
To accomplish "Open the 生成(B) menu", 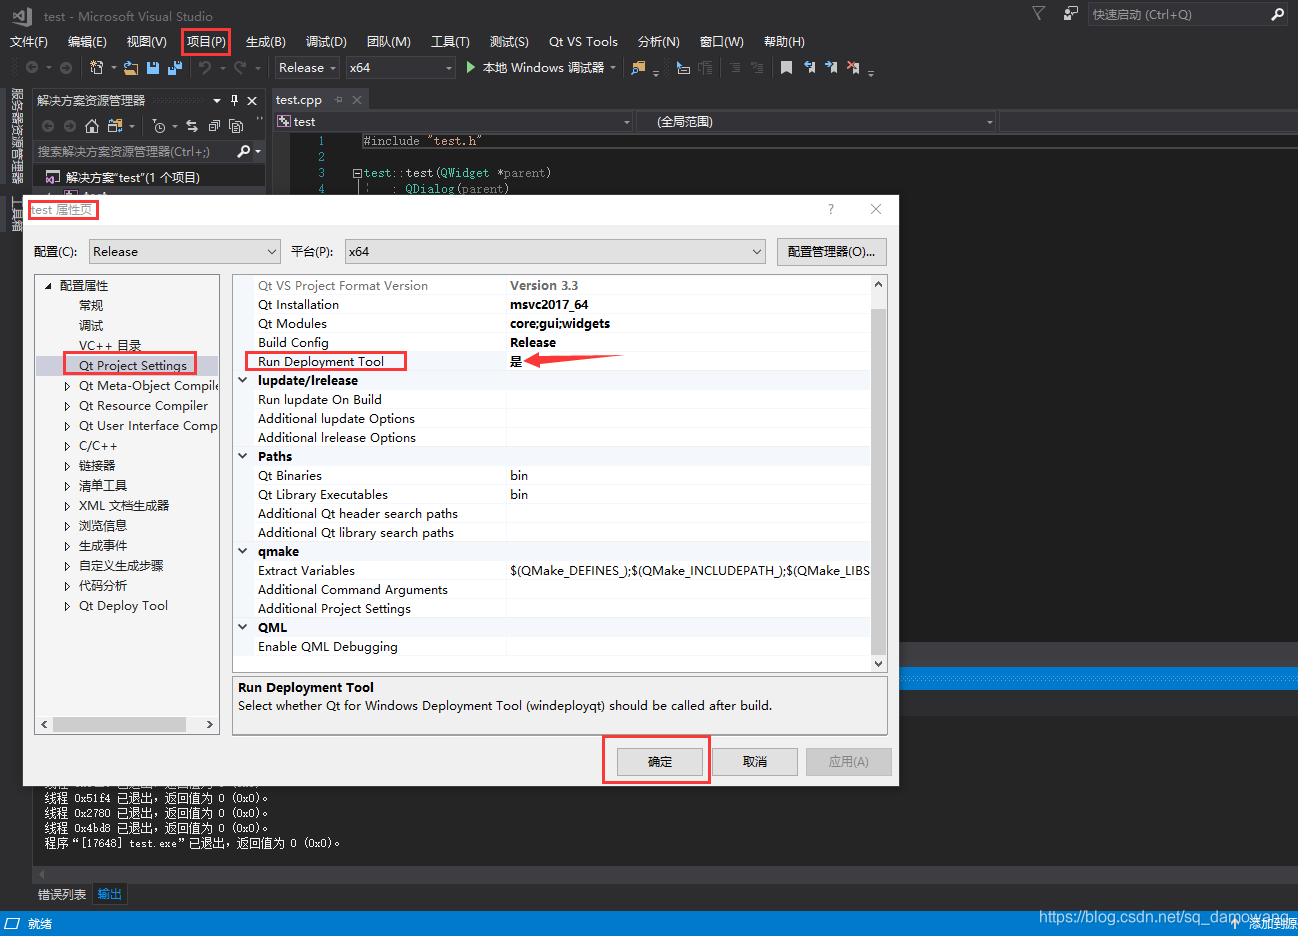I will [266, 41].
